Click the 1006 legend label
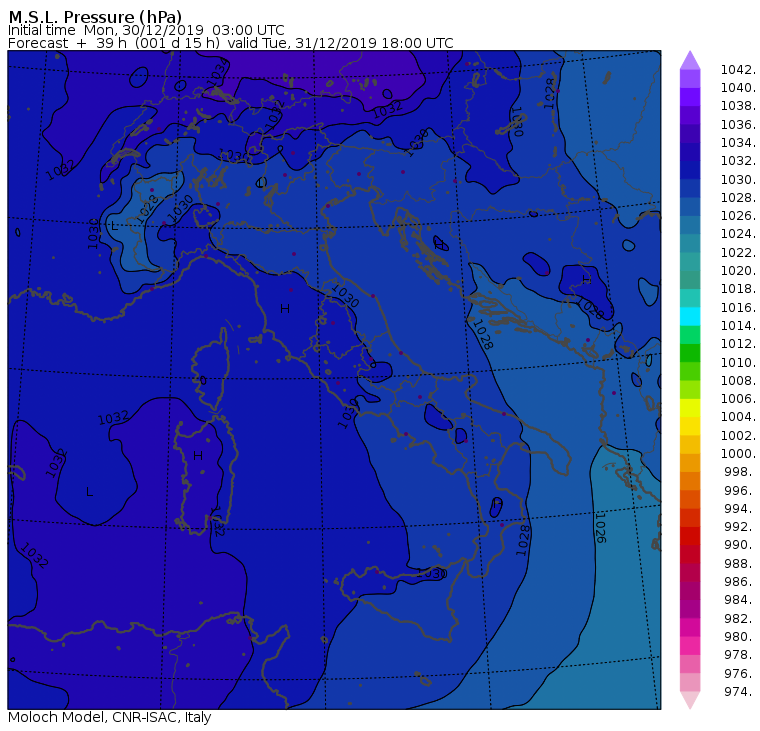This screenshot has height=731, width=760. [x=738, y=398]
